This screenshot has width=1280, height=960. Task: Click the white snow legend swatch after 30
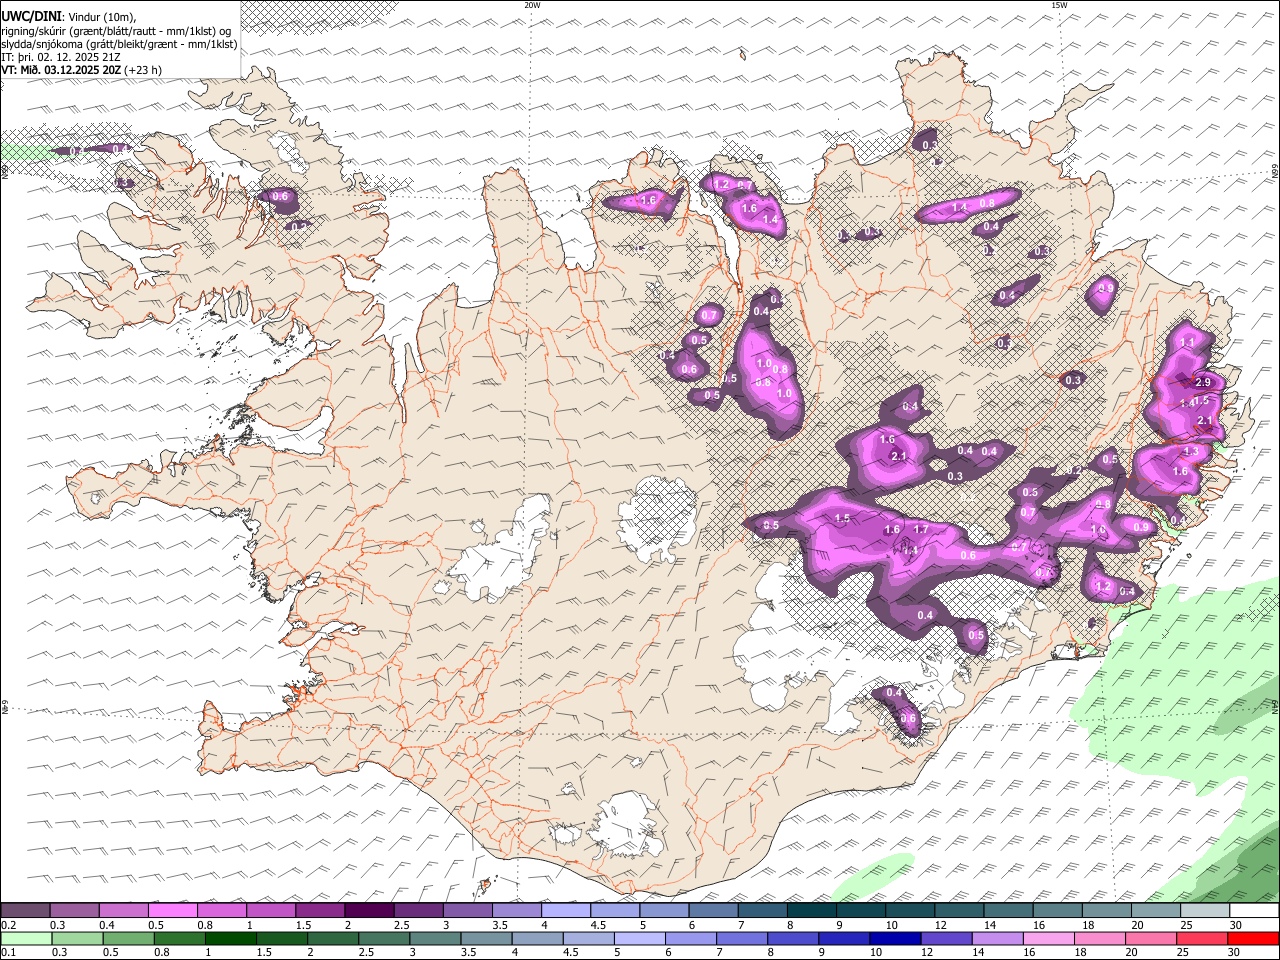[x=1254, y=911]
